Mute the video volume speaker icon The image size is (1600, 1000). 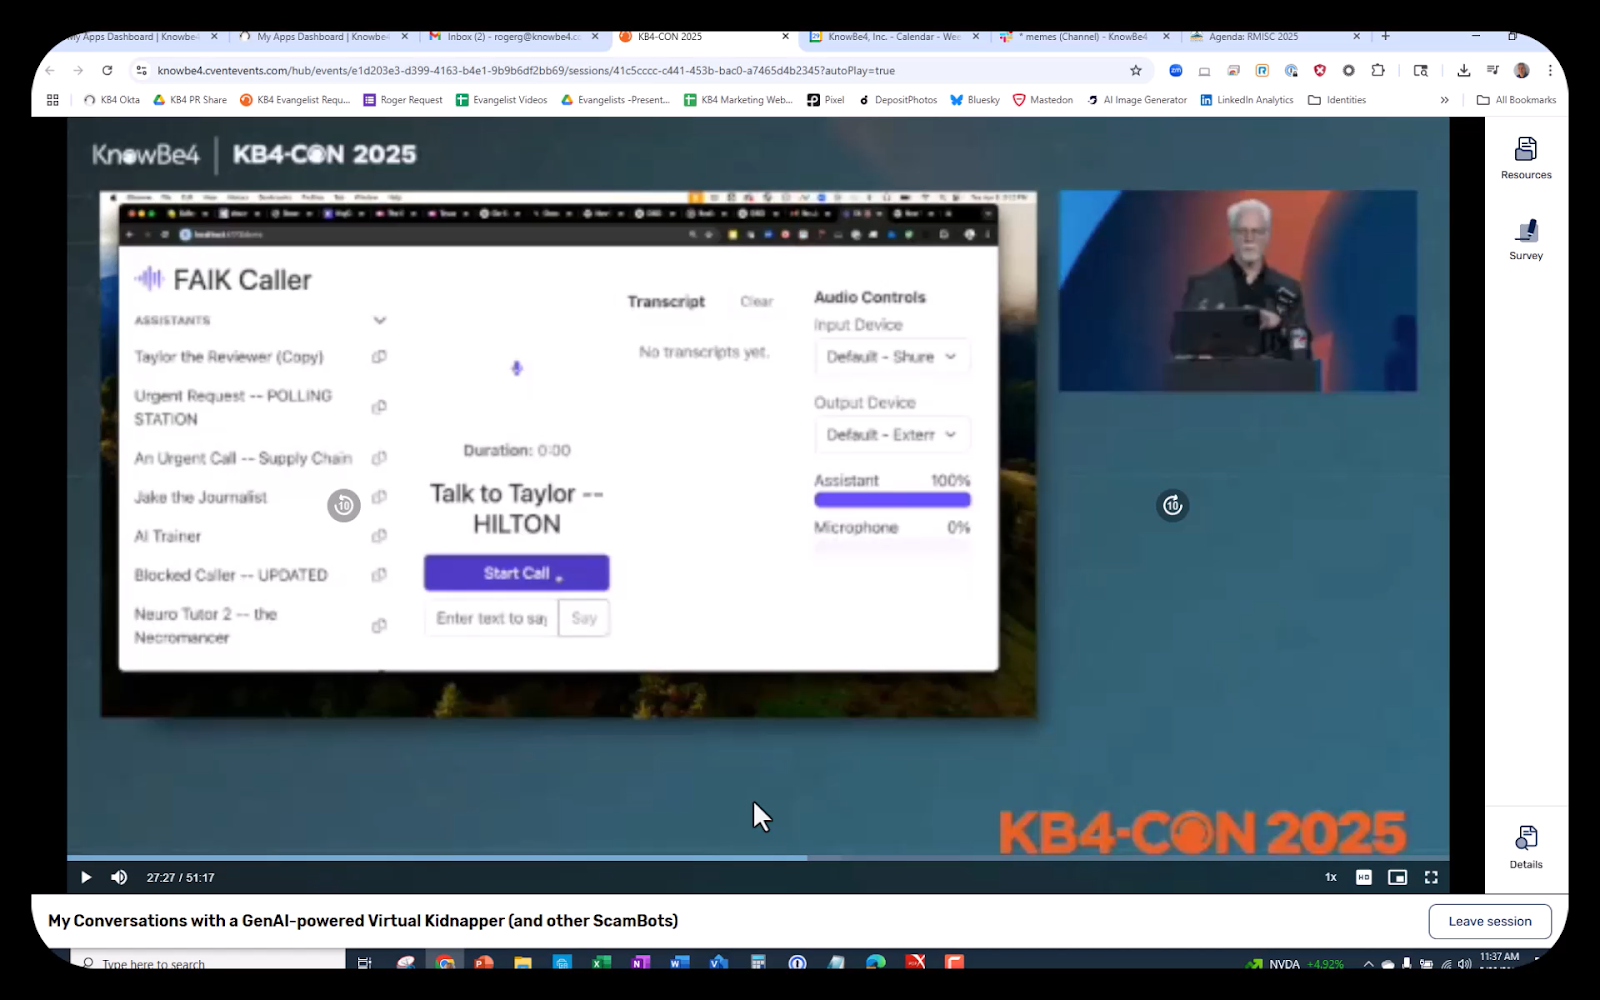tap(119, 877)
